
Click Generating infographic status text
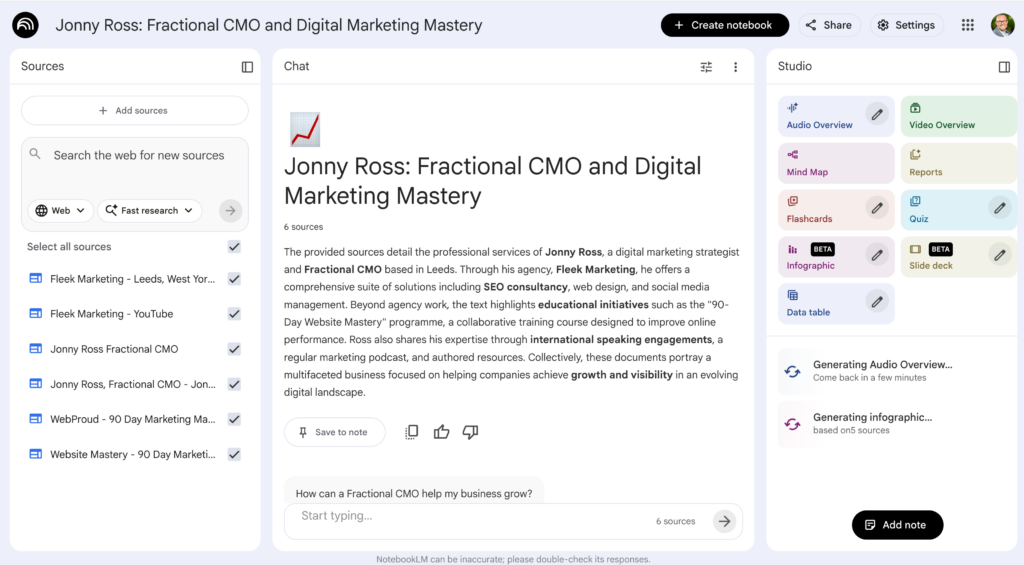(872, 417)
